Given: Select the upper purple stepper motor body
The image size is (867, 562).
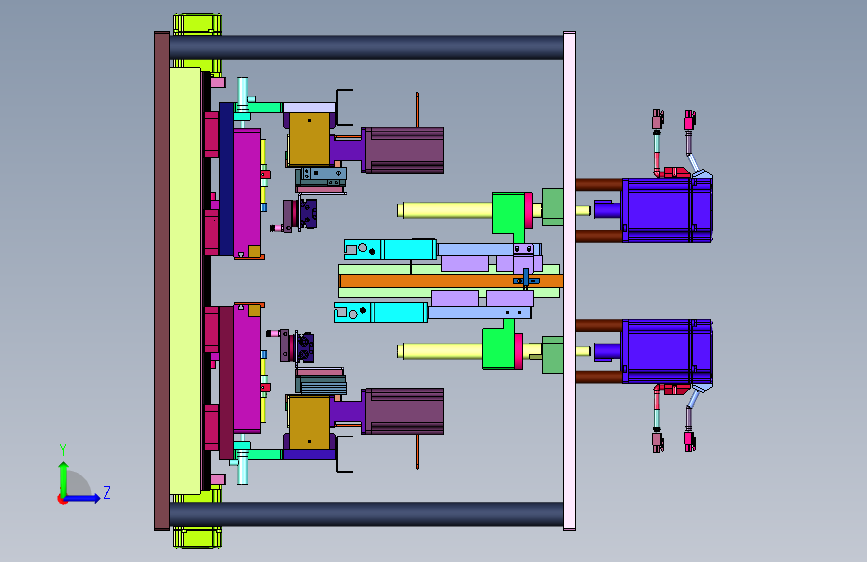Looking at the screenshot, I should [403, 150].
